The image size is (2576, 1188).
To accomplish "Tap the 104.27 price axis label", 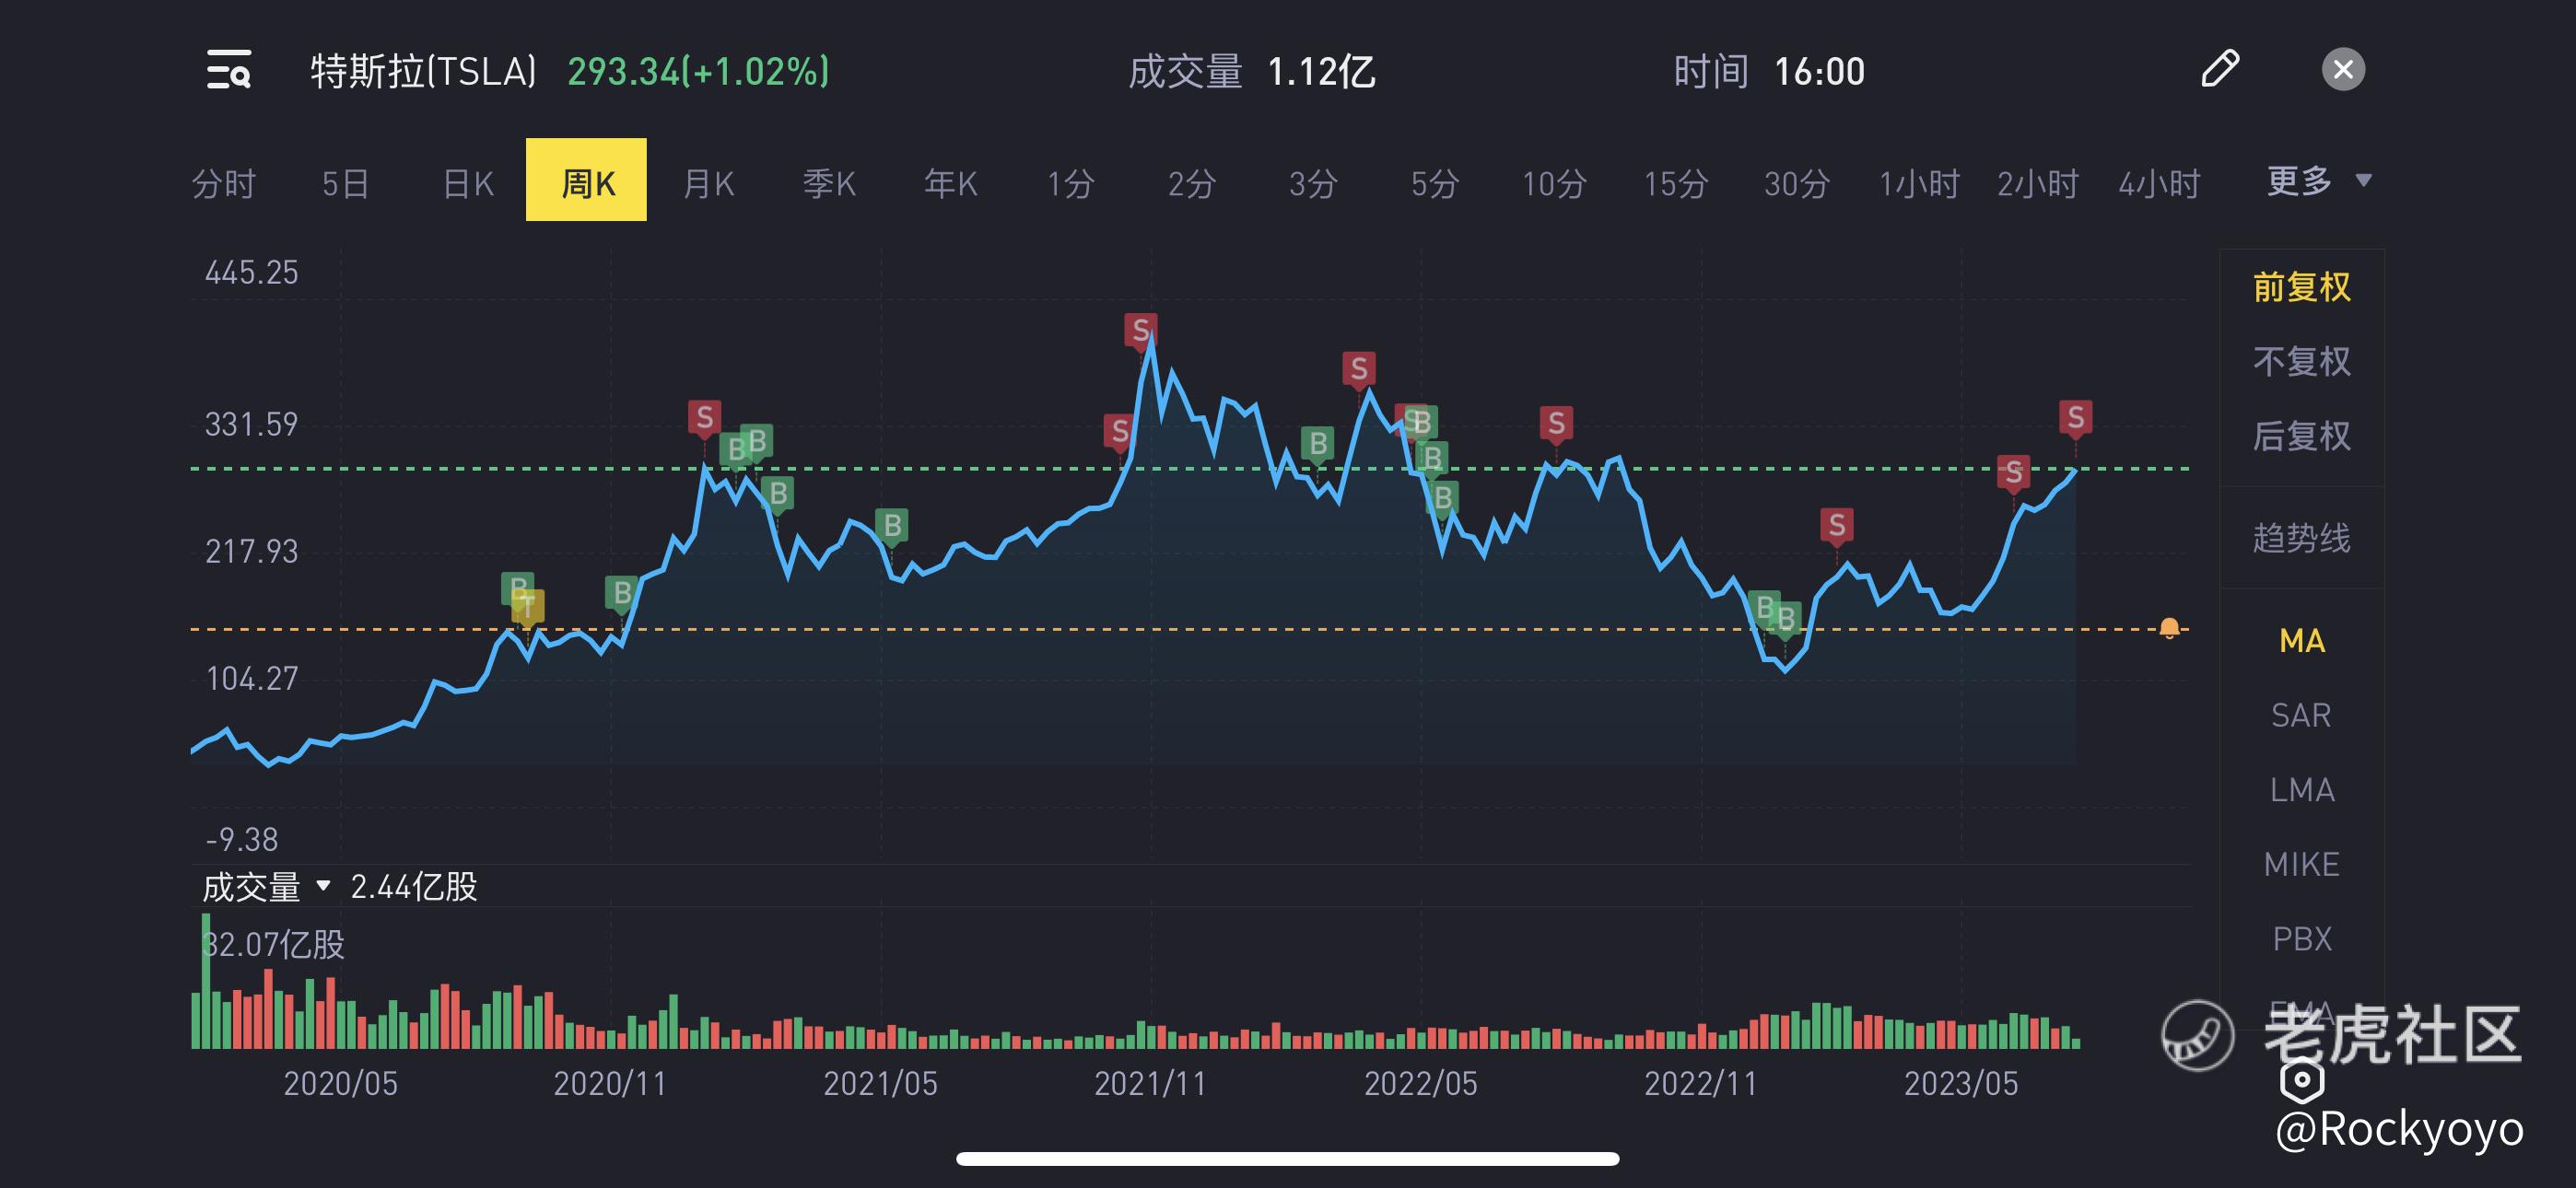I will [x=252, y=679].
